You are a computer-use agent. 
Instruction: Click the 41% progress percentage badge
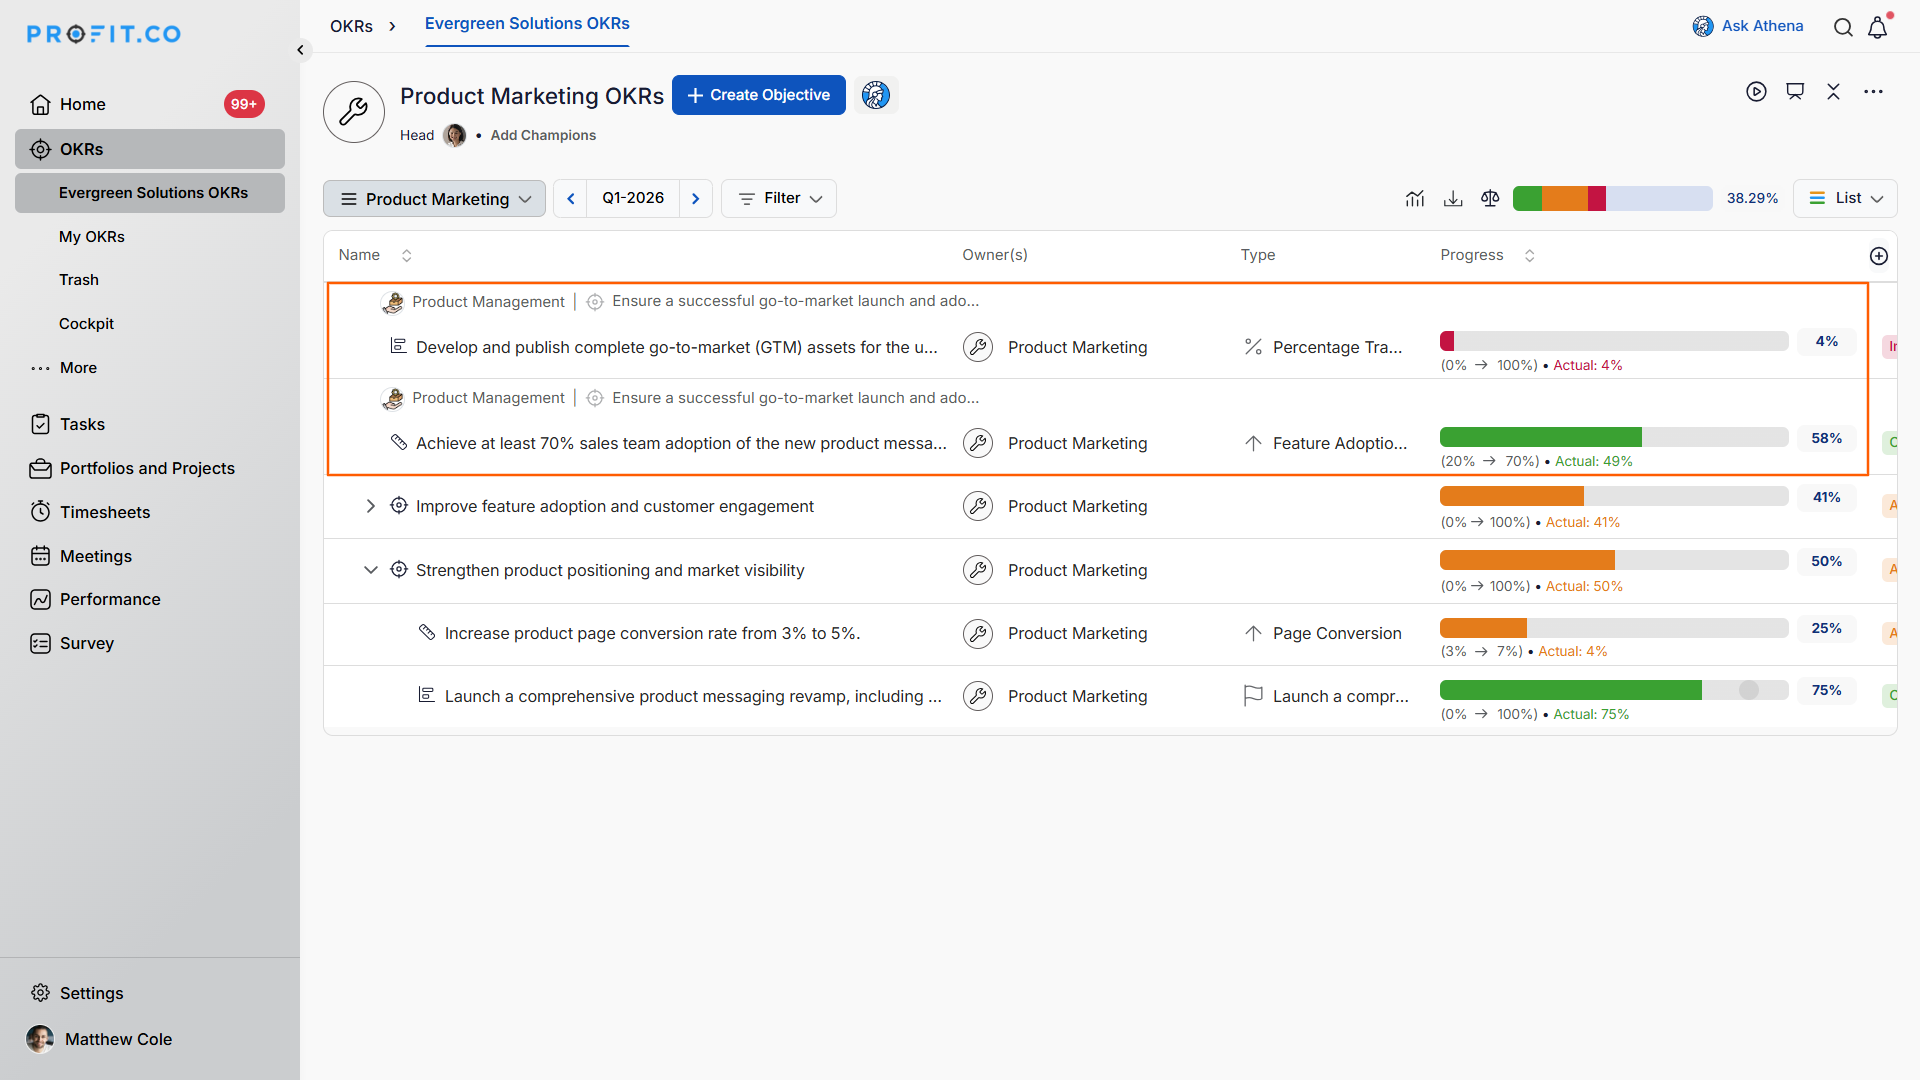tap(1826, 497)
